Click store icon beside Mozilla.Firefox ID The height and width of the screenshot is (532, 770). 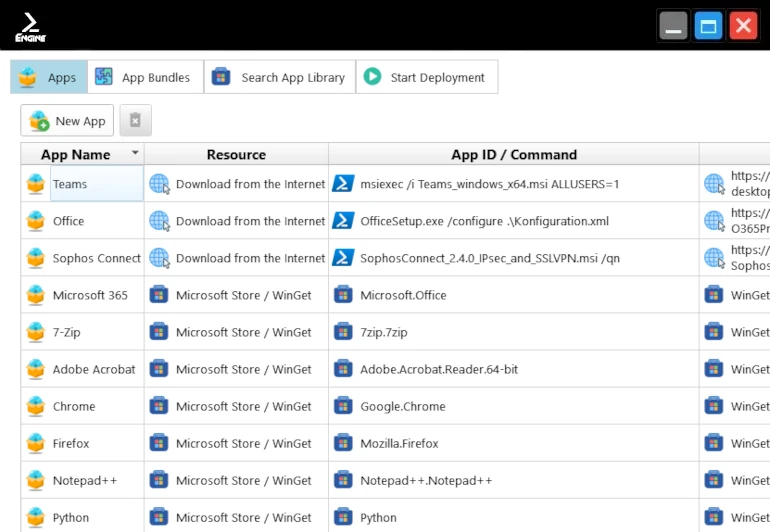[343, 444]
